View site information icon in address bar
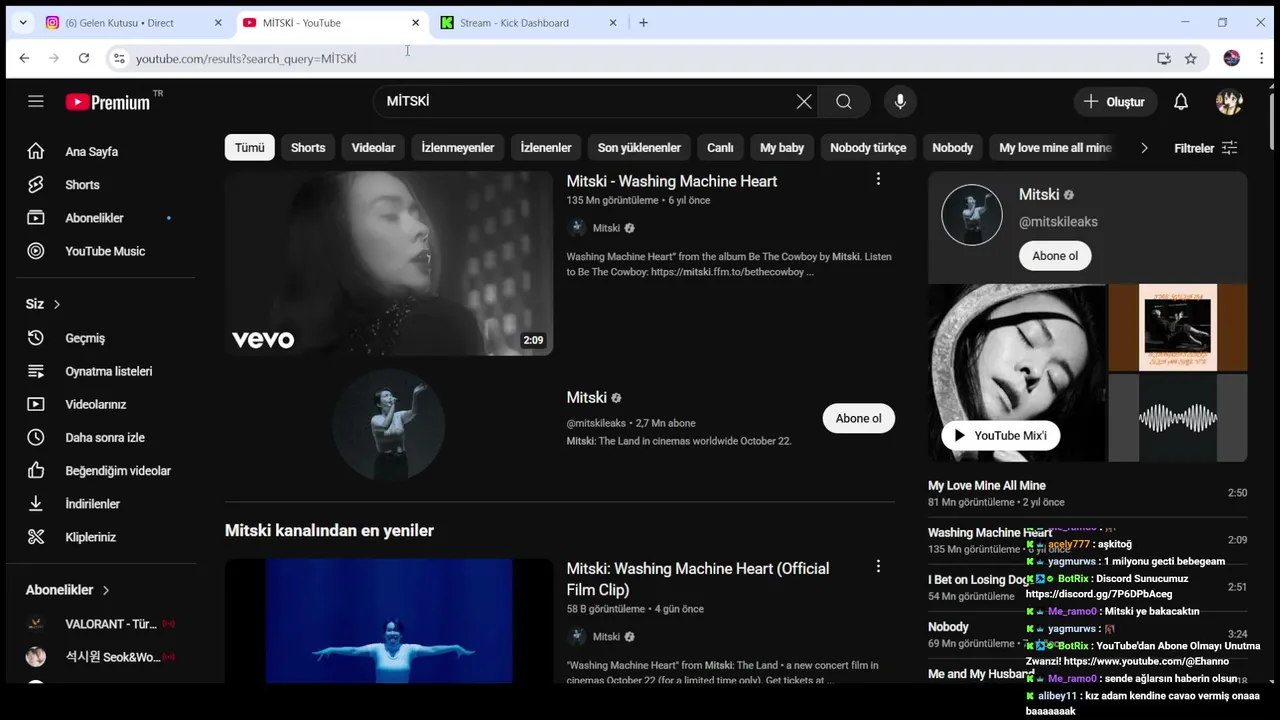The image size is (1280, 720). [119, 58]
